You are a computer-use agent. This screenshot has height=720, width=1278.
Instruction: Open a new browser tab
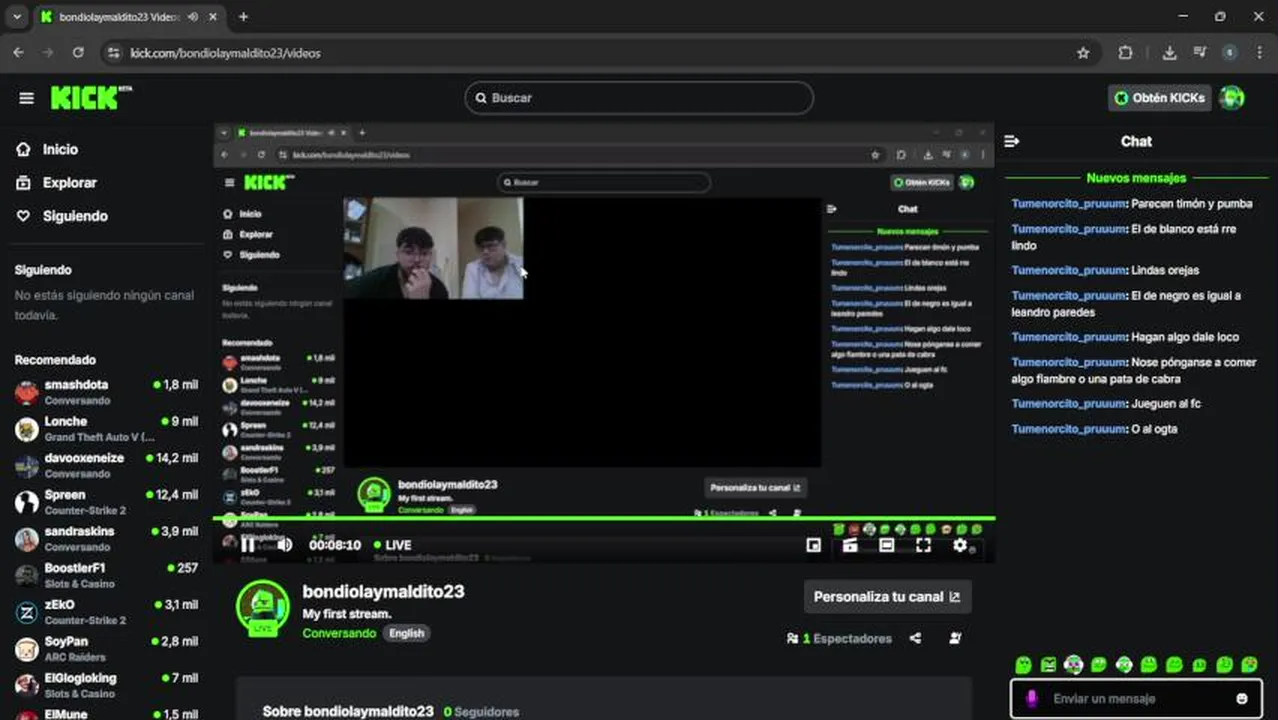pos(243,17)
